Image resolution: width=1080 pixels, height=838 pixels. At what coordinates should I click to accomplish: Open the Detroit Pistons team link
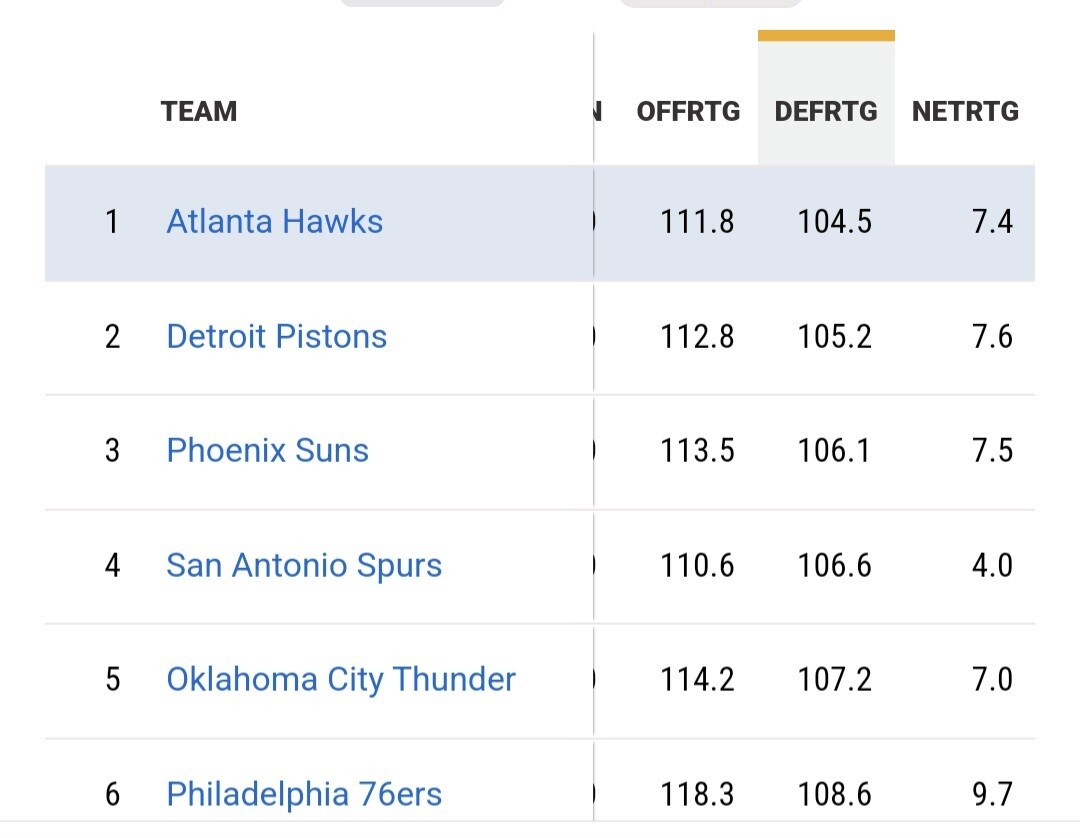277,336
